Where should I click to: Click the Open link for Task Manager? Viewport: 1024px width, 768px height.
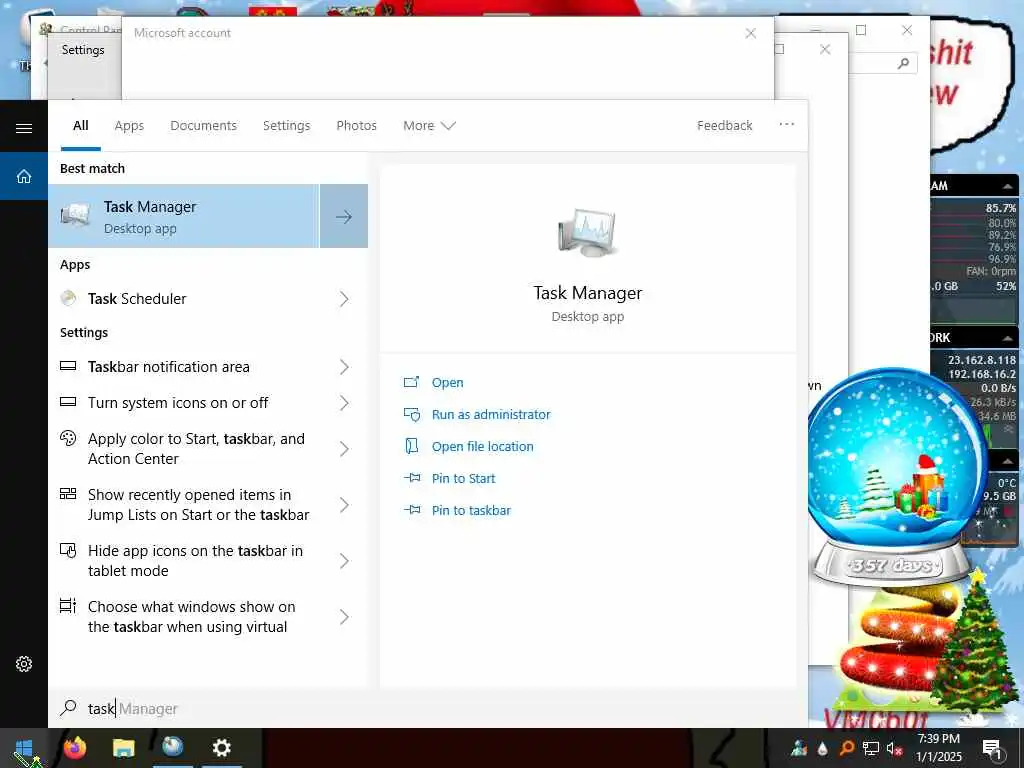click(x=447, y=383)
